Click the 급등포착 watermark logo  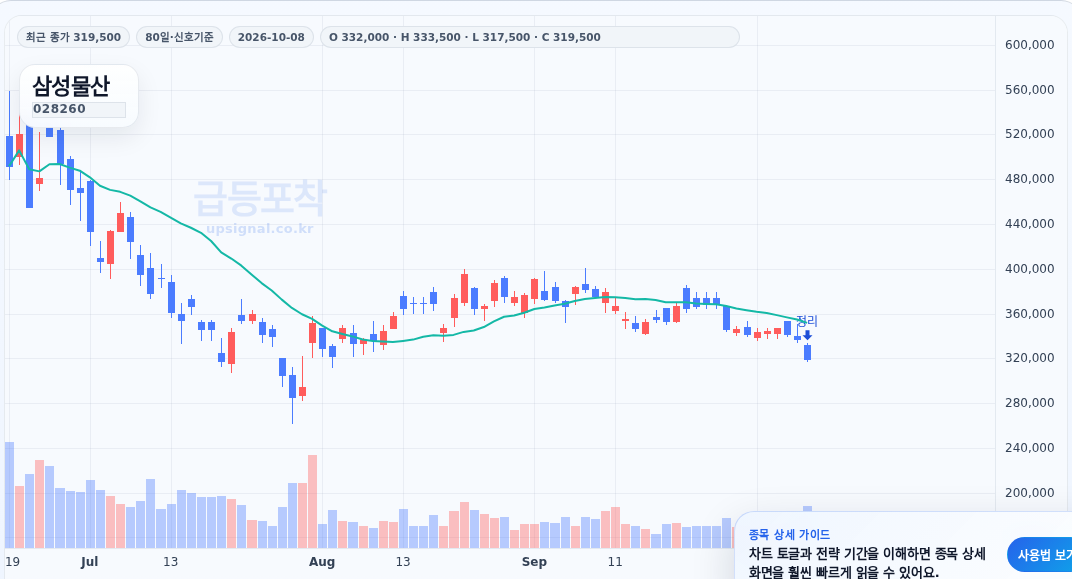pyautogui.click(x=260, y=198)
